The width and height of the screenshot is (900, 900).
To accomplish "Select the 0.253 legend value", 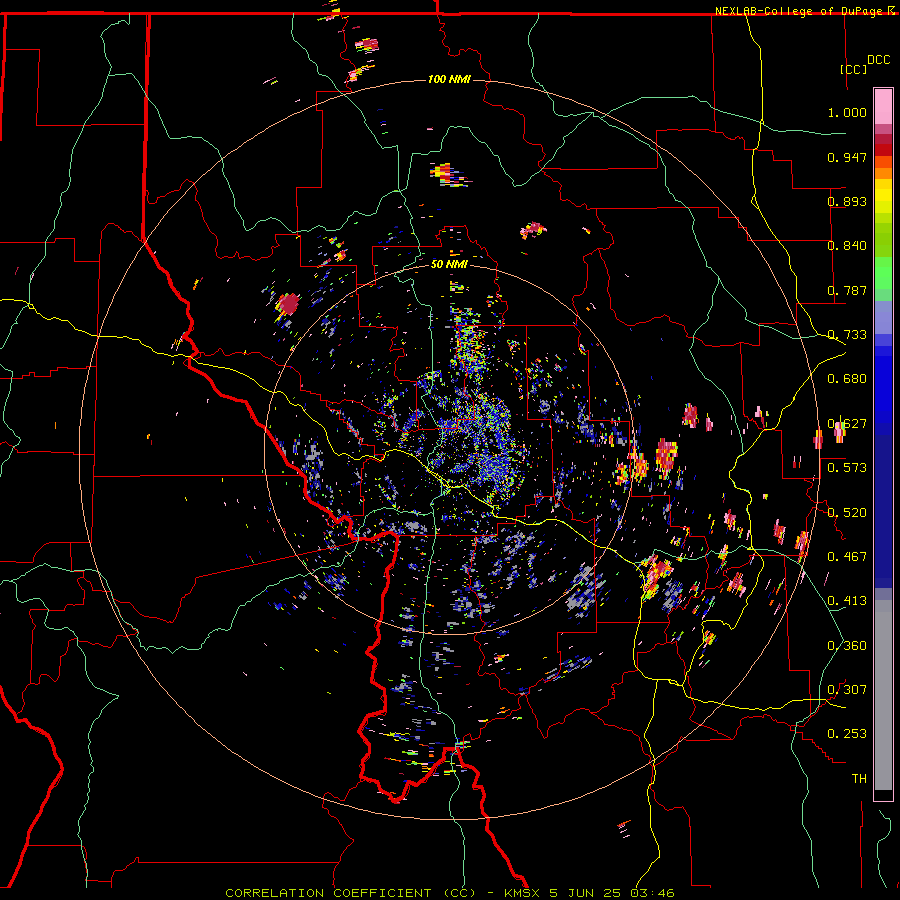I will coord(847,734).
